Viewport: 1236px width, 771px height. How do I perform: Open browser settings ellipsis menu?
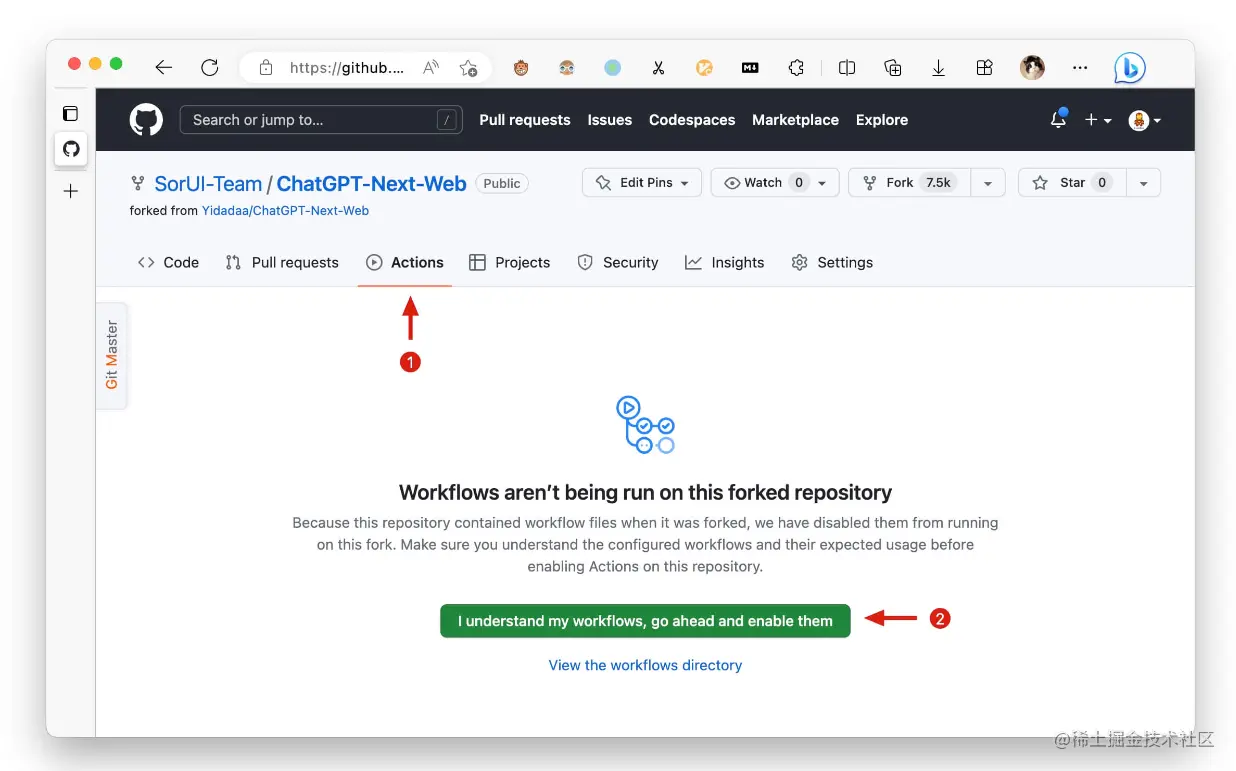pyautogui.click(x=1080, y=68)
